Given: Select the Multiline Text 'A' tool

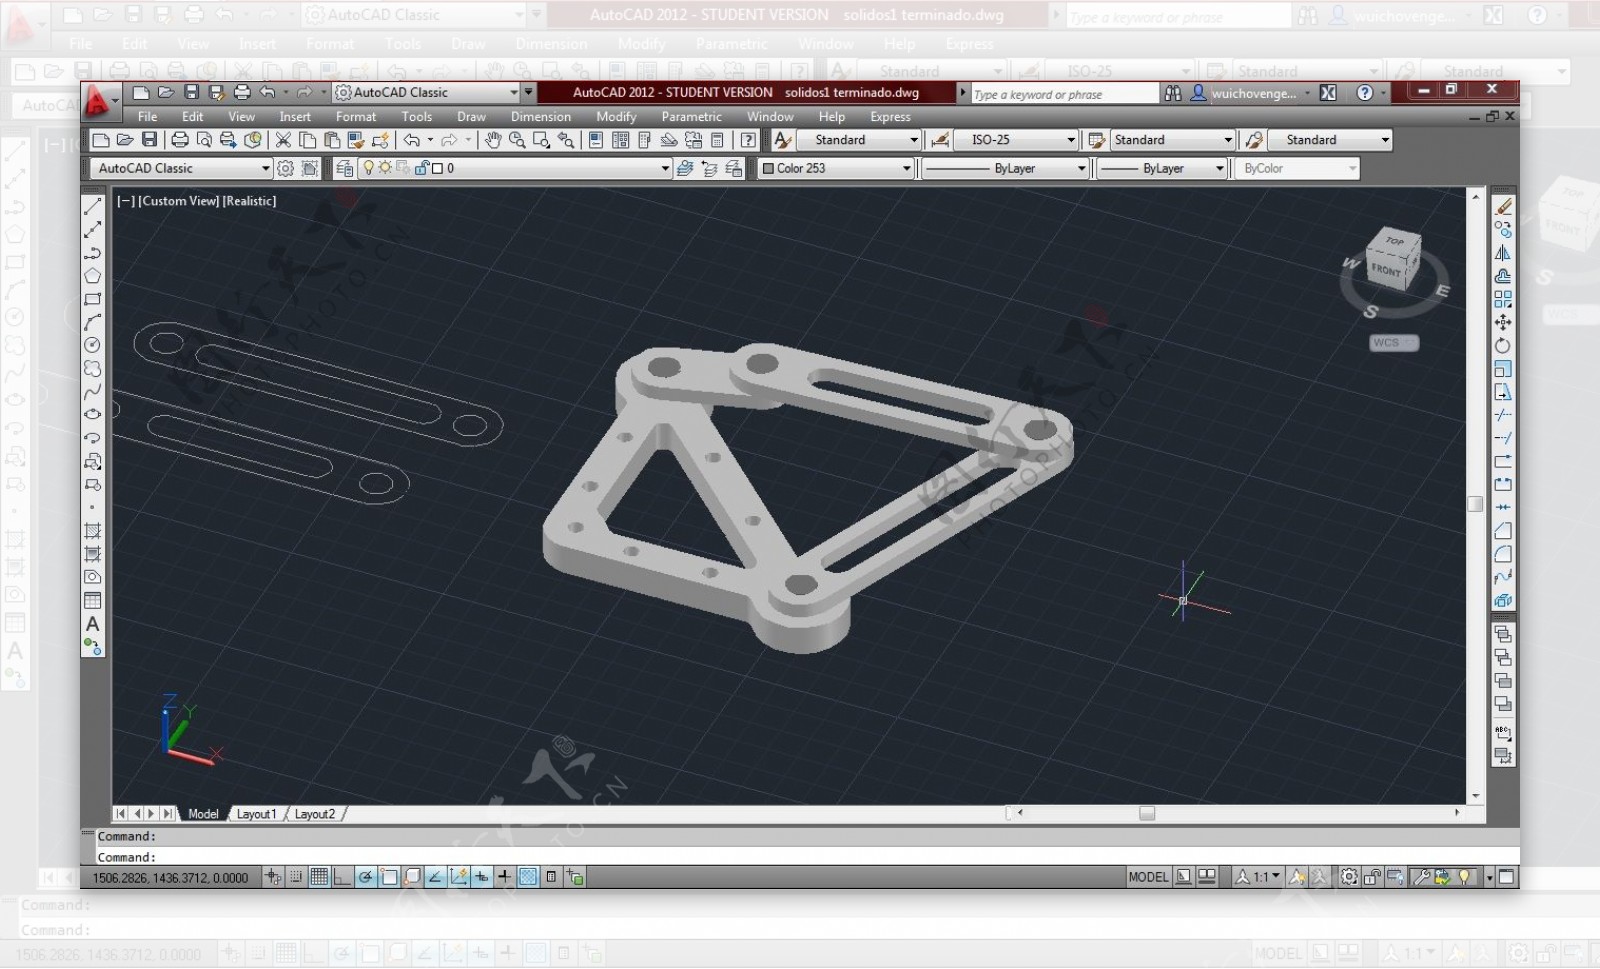Looking at the screenshot, I should pos(92,624).
